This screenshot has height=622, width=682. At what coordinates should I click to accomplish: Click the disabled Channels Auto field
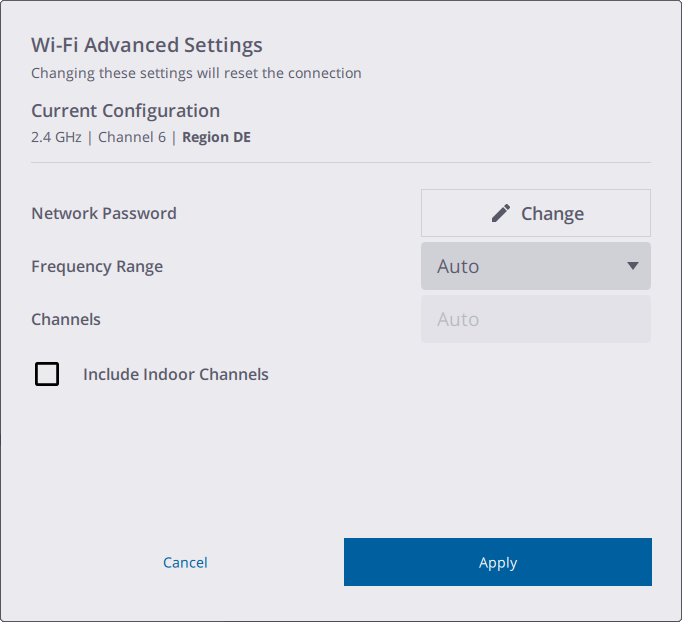535,319
